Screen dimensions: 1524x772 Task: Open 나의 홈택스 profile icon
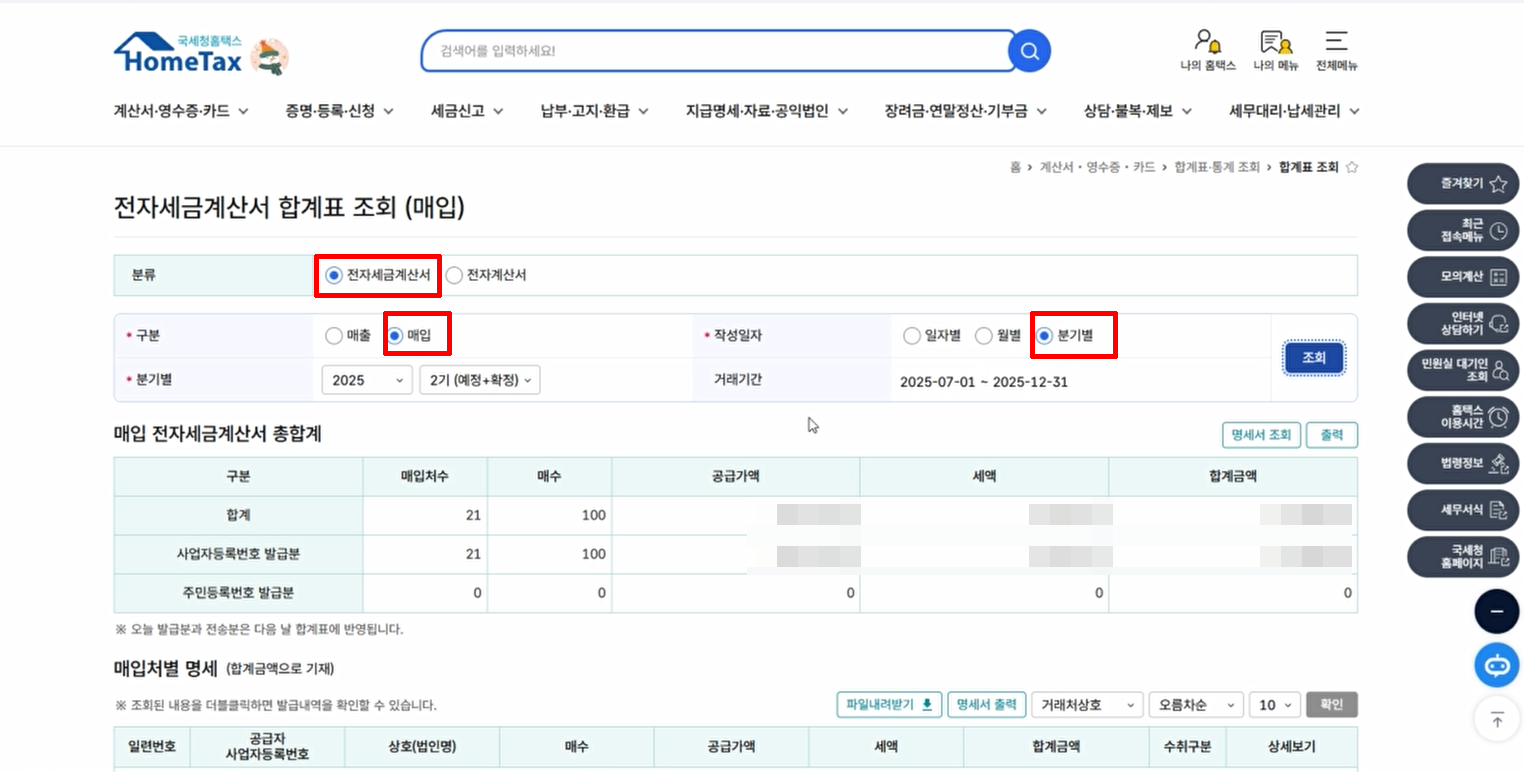click(x=1207, y=43)
